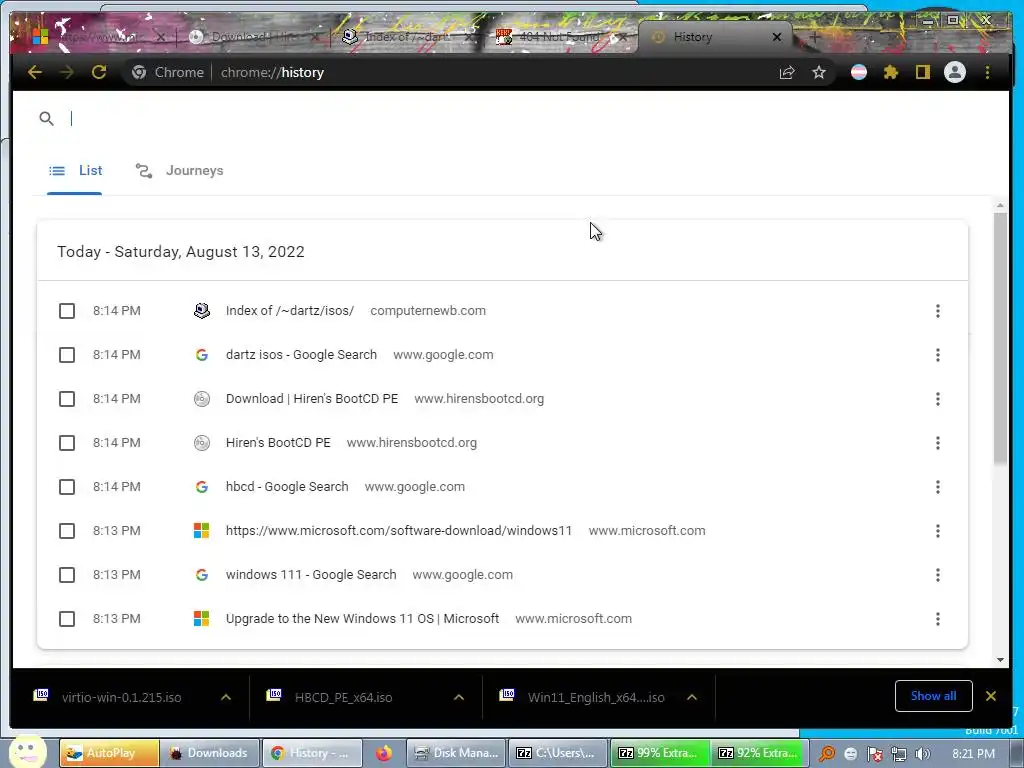Click the orange magnifier tray icon
The image size is (1024, 768).
tap(827, 754)
